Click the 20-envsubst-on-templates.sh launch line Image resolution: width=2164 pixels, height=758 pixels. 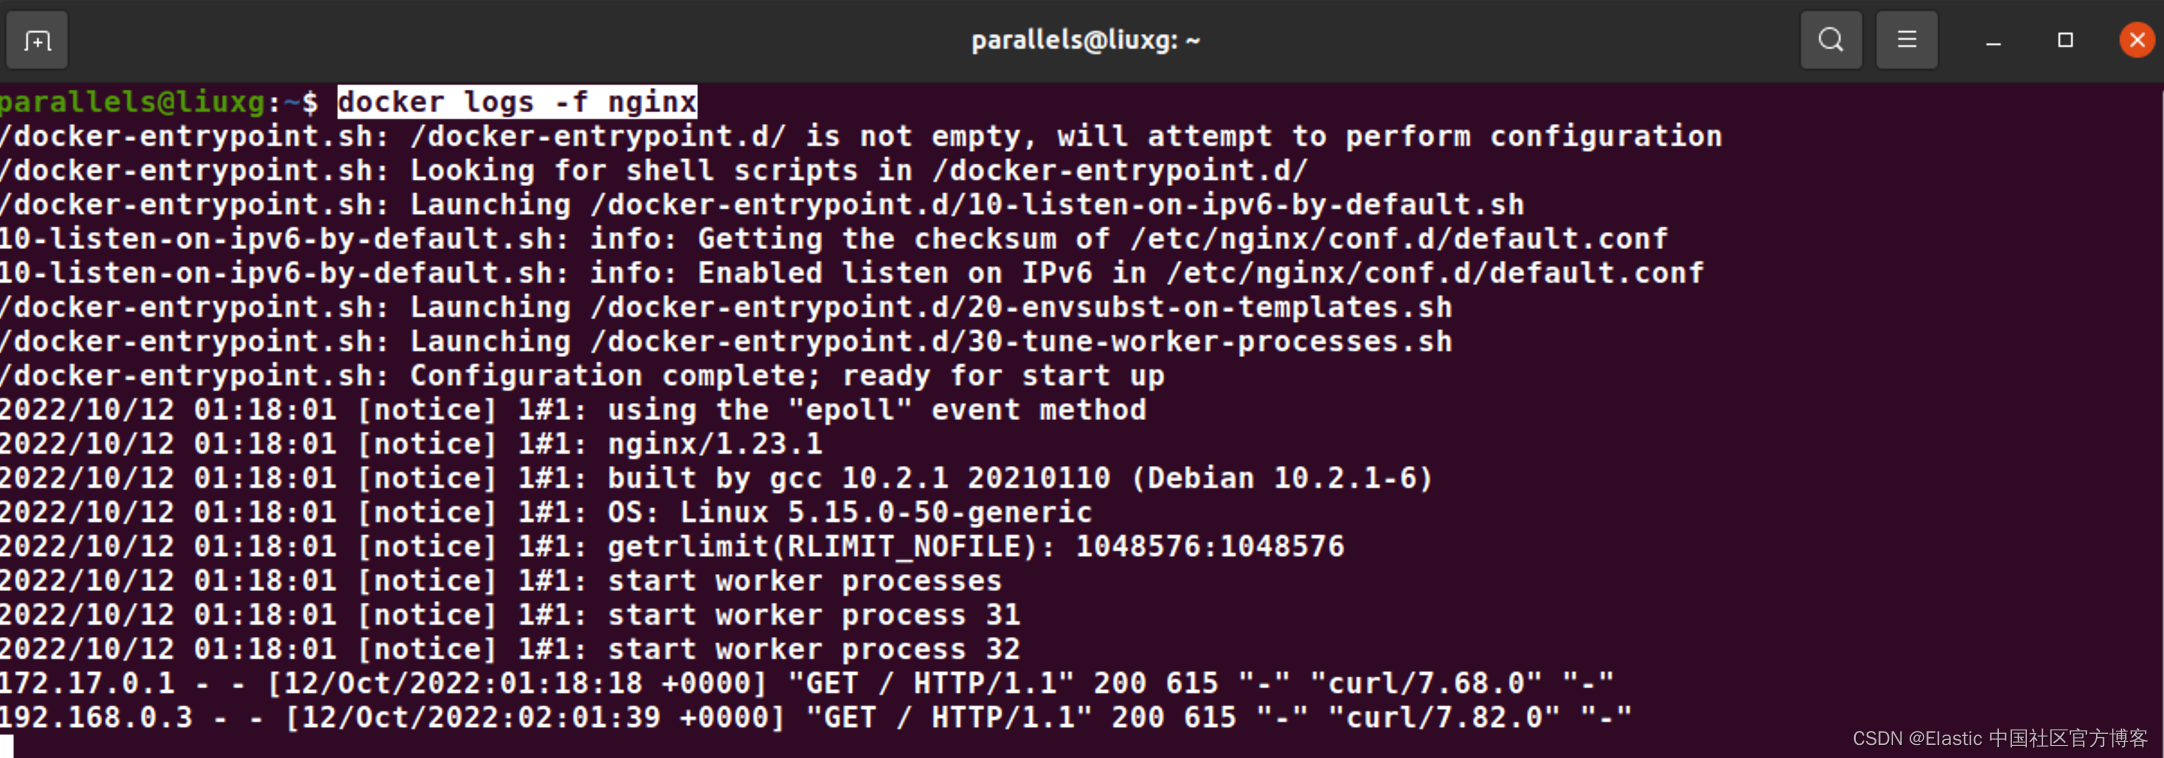coord(726,307)
